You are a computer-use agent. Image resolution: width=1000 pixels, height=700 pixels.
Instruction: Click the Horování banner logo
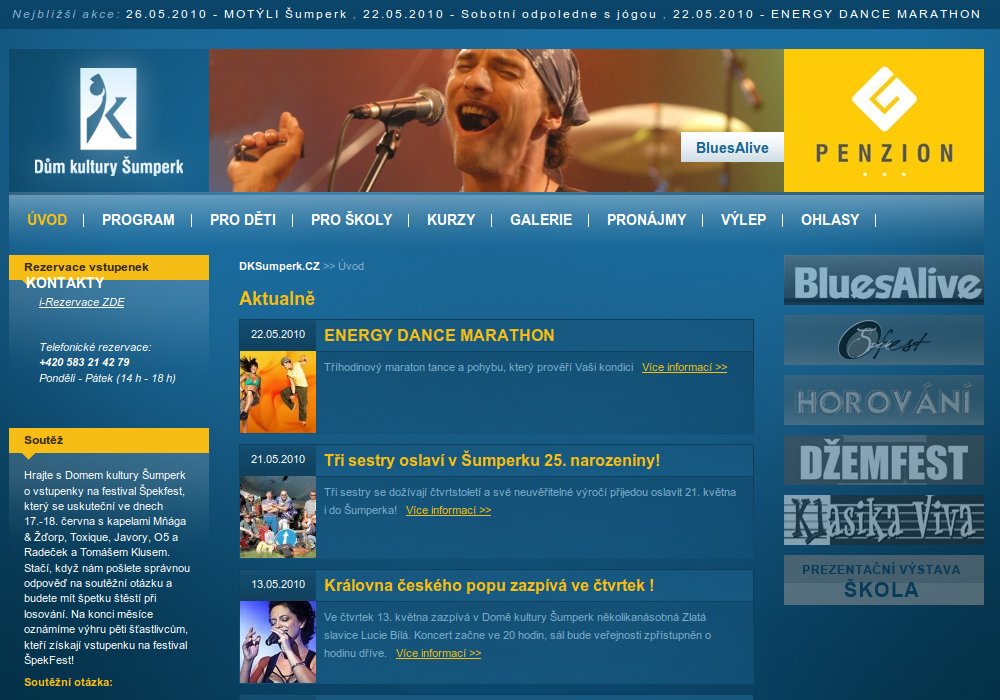coord(883,401)
